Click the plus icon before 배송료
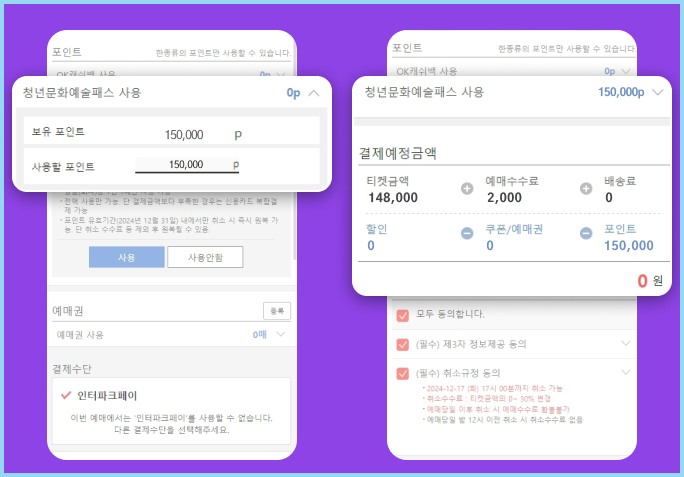Viewport: 684px width, 477px height. tap(586, 189)
